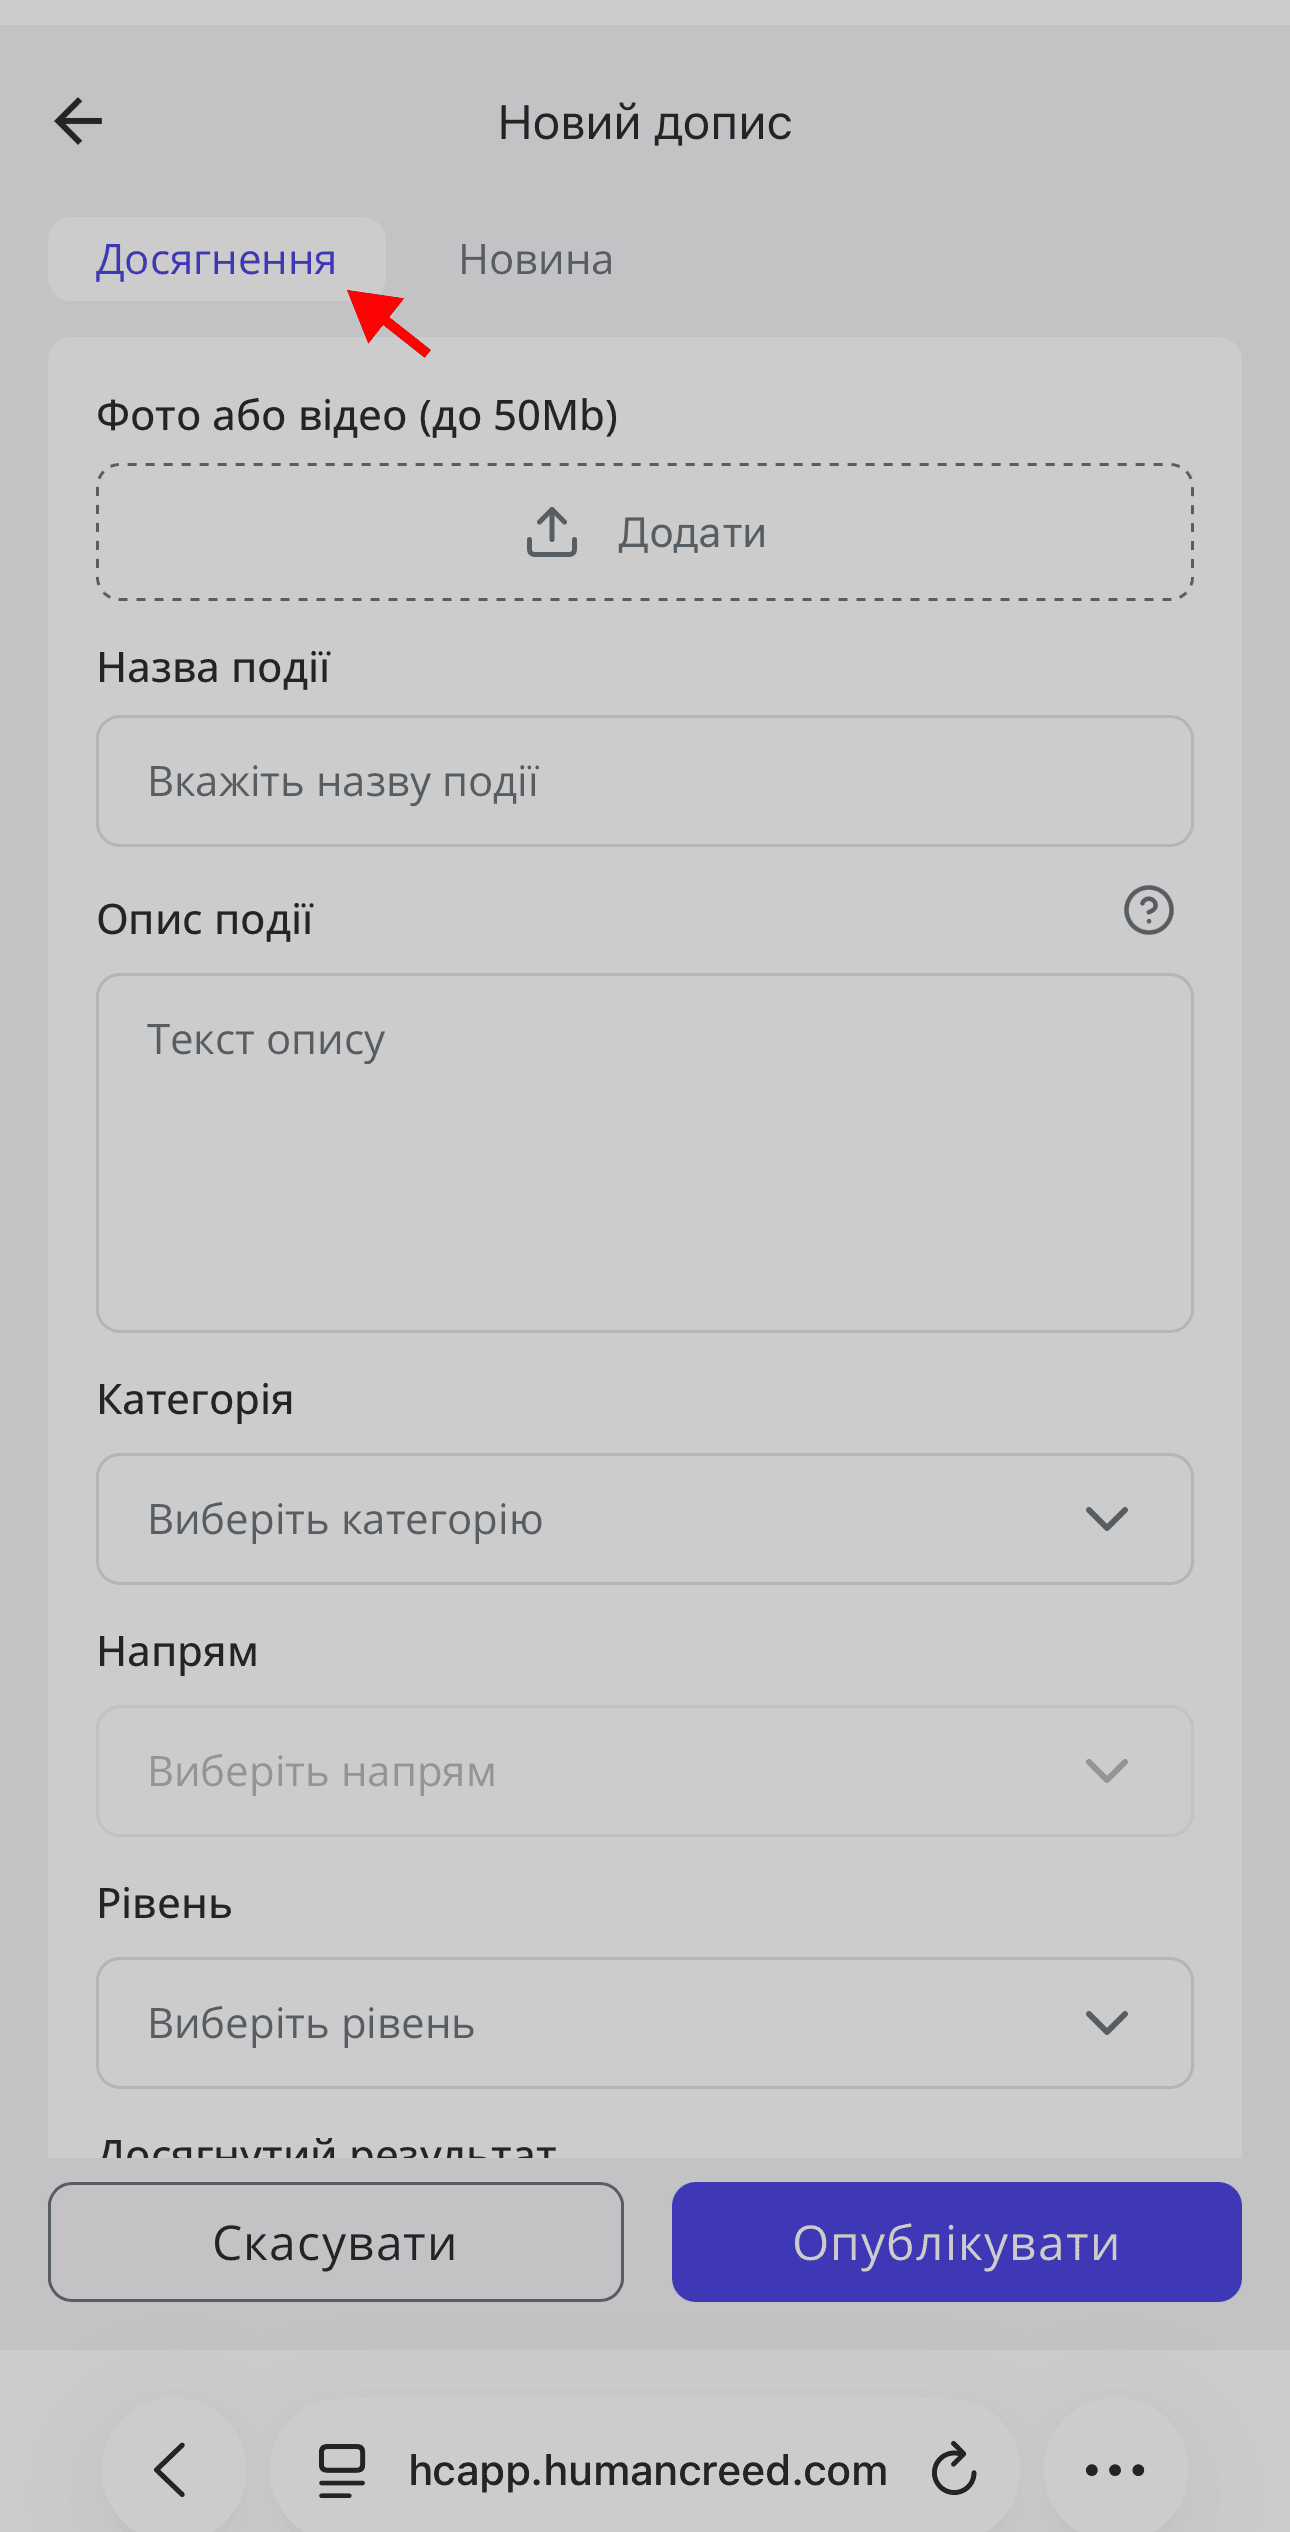1290x2532 pixels.
Task: Click the chevron arrow in Категорія field
Action: pyautogui.click(x=1106, y=1519)
